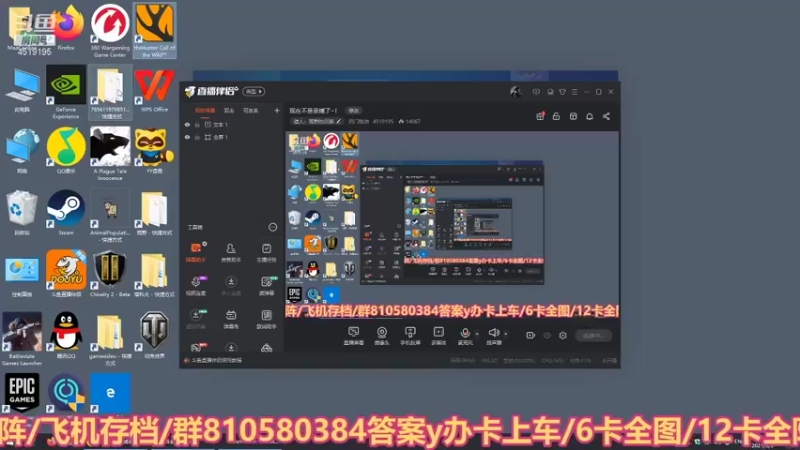This screenshot has width=800, height=450.
Task: Mute the 扬声器 speaker
Action: (x=493, y=336)
